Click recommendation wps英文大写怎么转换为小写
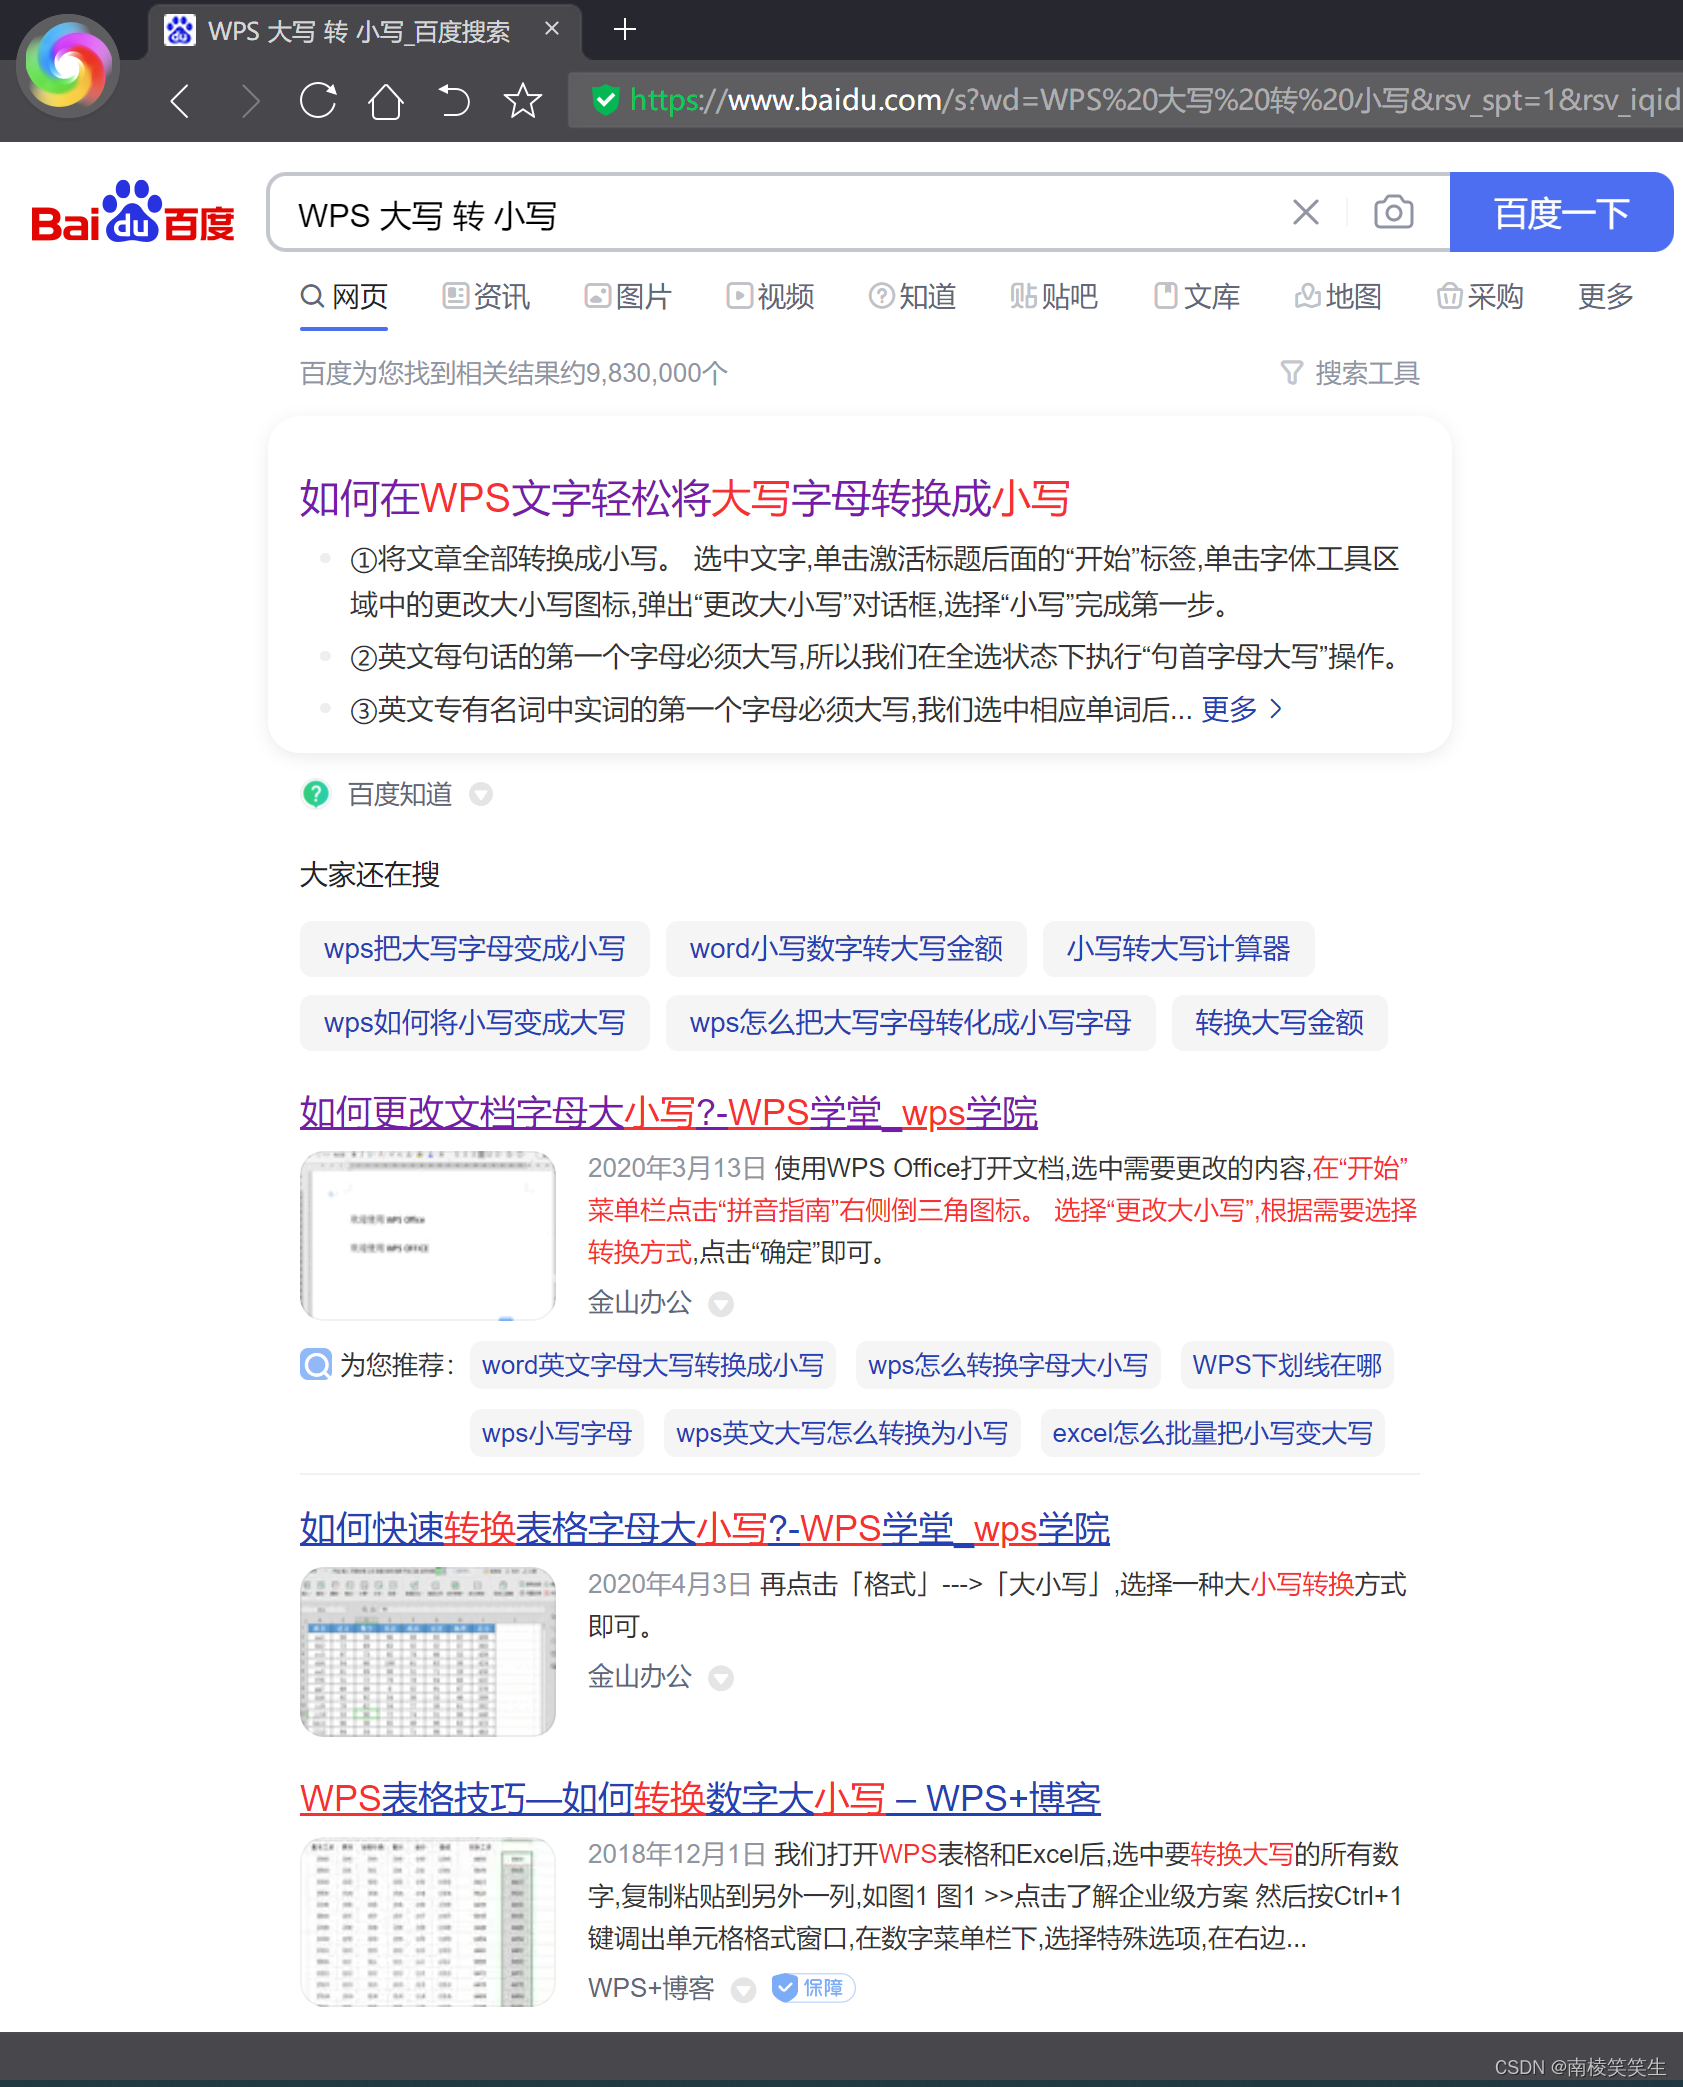Image resolution: width=1683 pixels, height=2087 pixels. click(842, 1433)
